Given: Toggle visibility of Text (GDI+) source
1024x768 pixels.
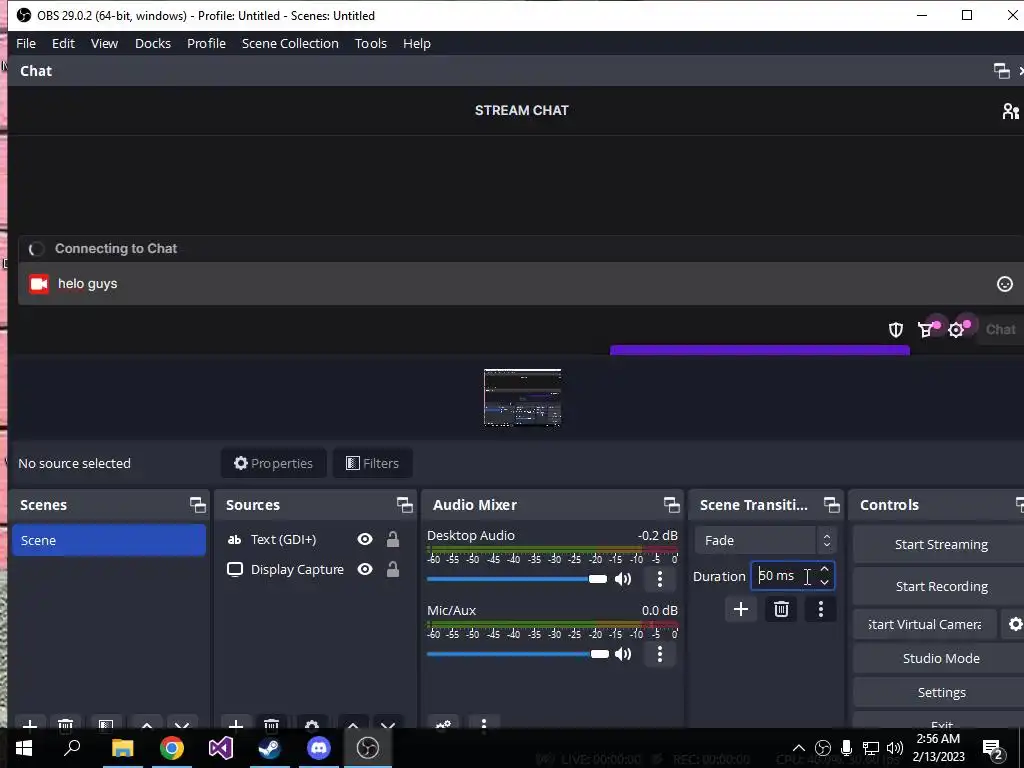Looking at the screenshot, I should (365, 539).
